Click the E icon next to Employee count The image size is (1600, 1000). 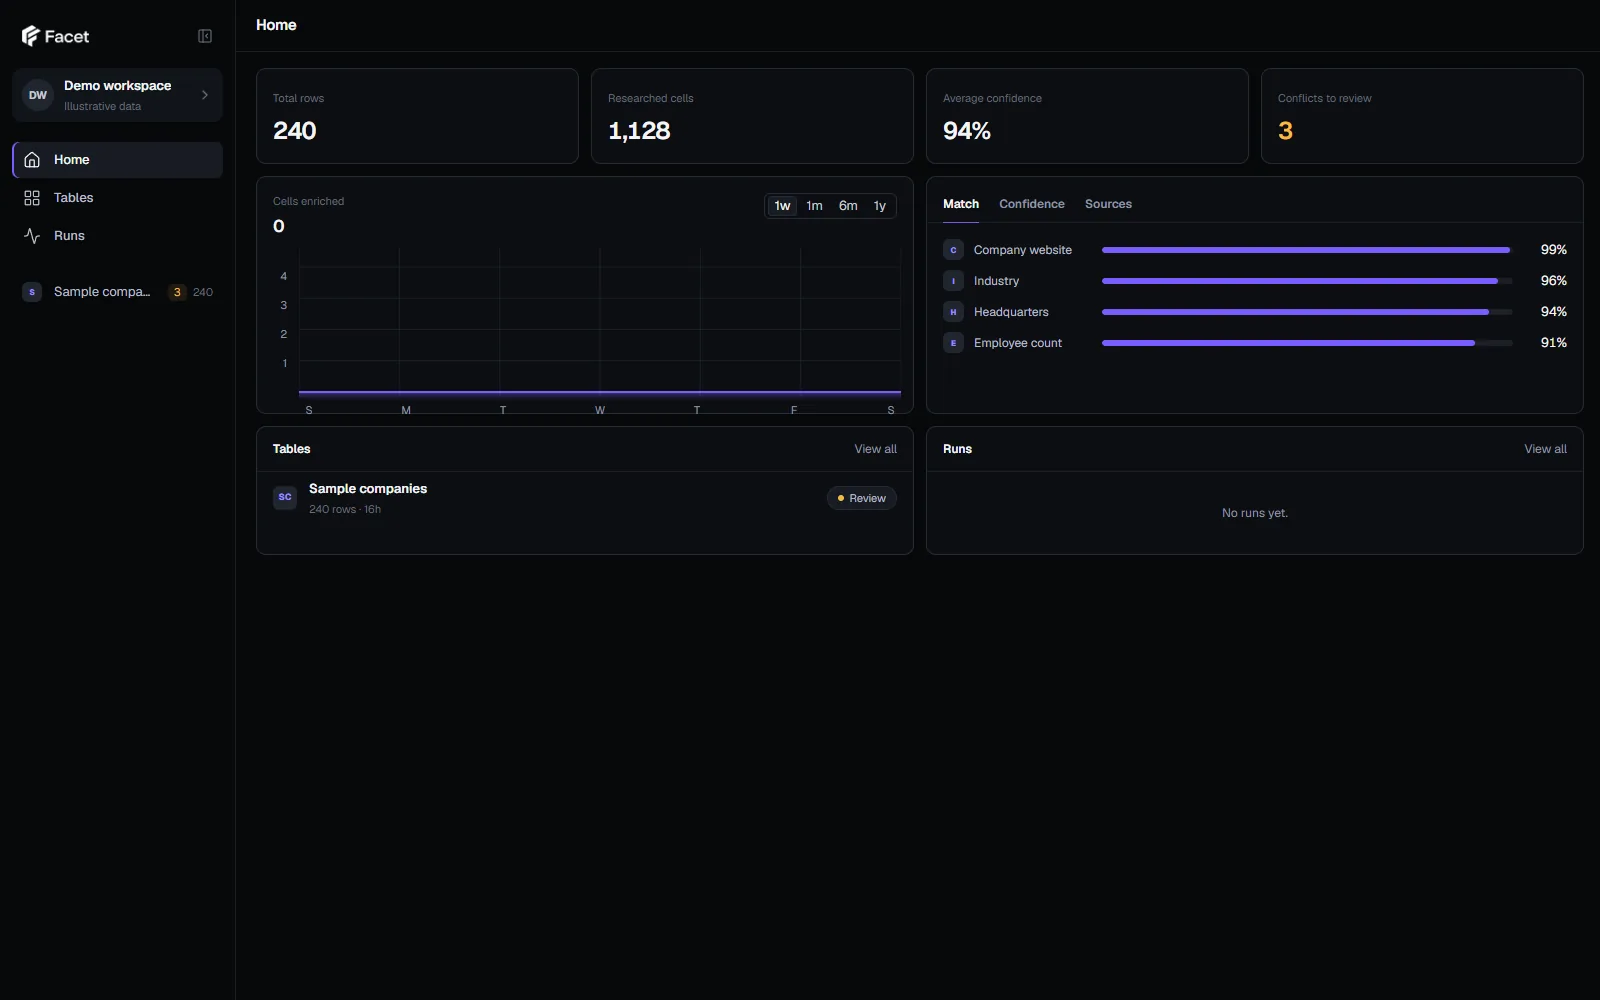coord(953,343)
